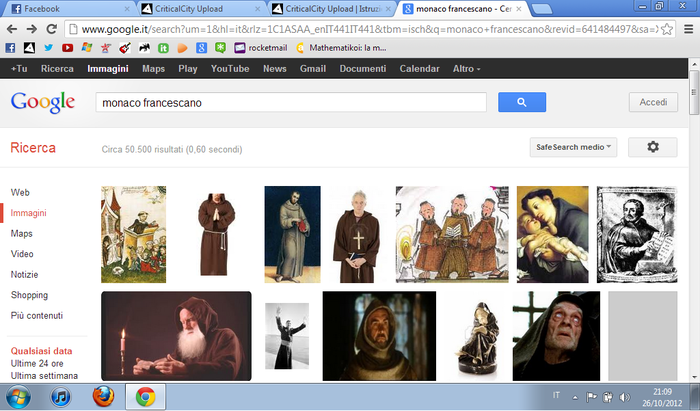Image resolution: width=700 pixels, height=411 pixels.
Task: Open Calendar in the black Google bar
Action: point(419,69)
